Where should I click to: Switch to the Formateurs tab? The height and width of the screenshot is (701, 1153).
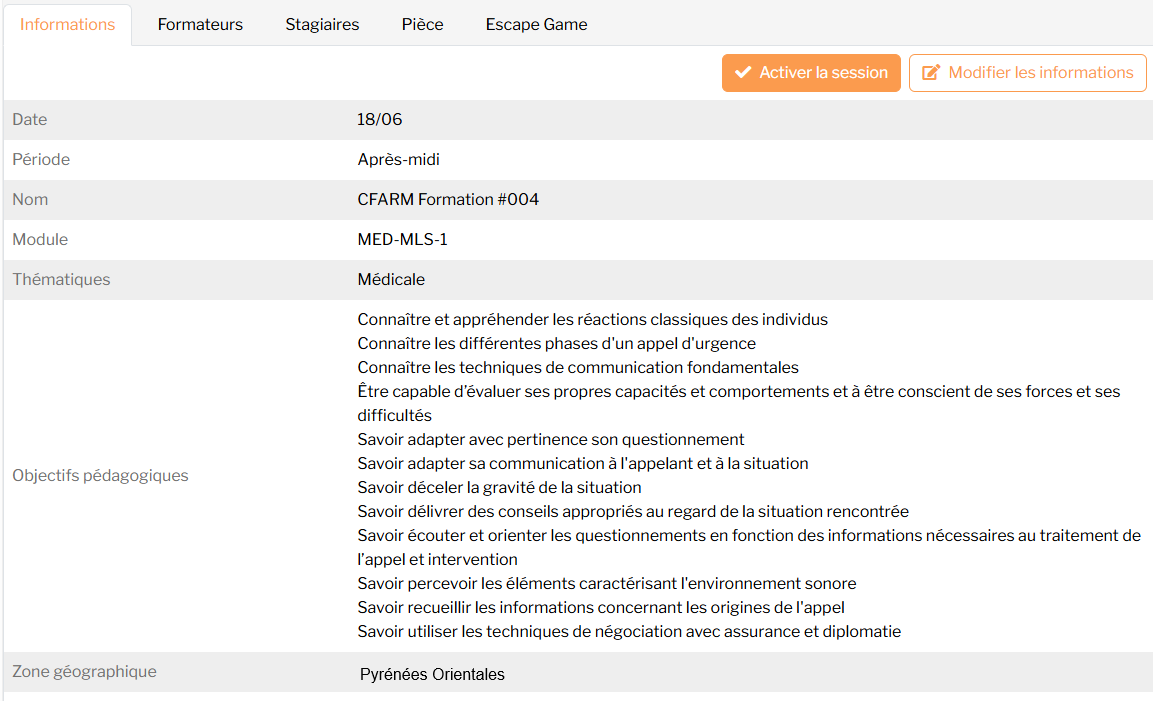pos(200,24)
